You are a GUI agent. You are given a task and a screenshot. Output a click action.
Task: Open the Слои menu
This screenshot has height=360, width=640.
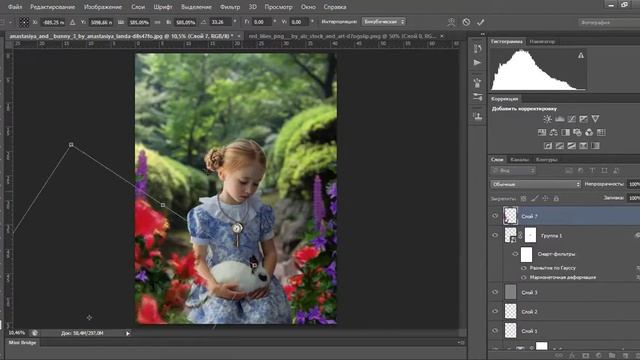pos(138,7)
